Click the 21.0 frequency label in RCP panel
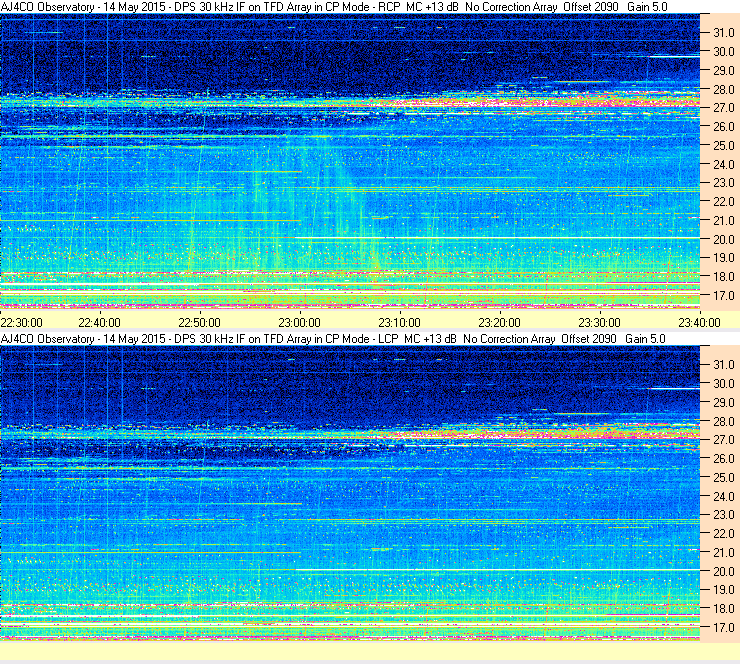 723,220
